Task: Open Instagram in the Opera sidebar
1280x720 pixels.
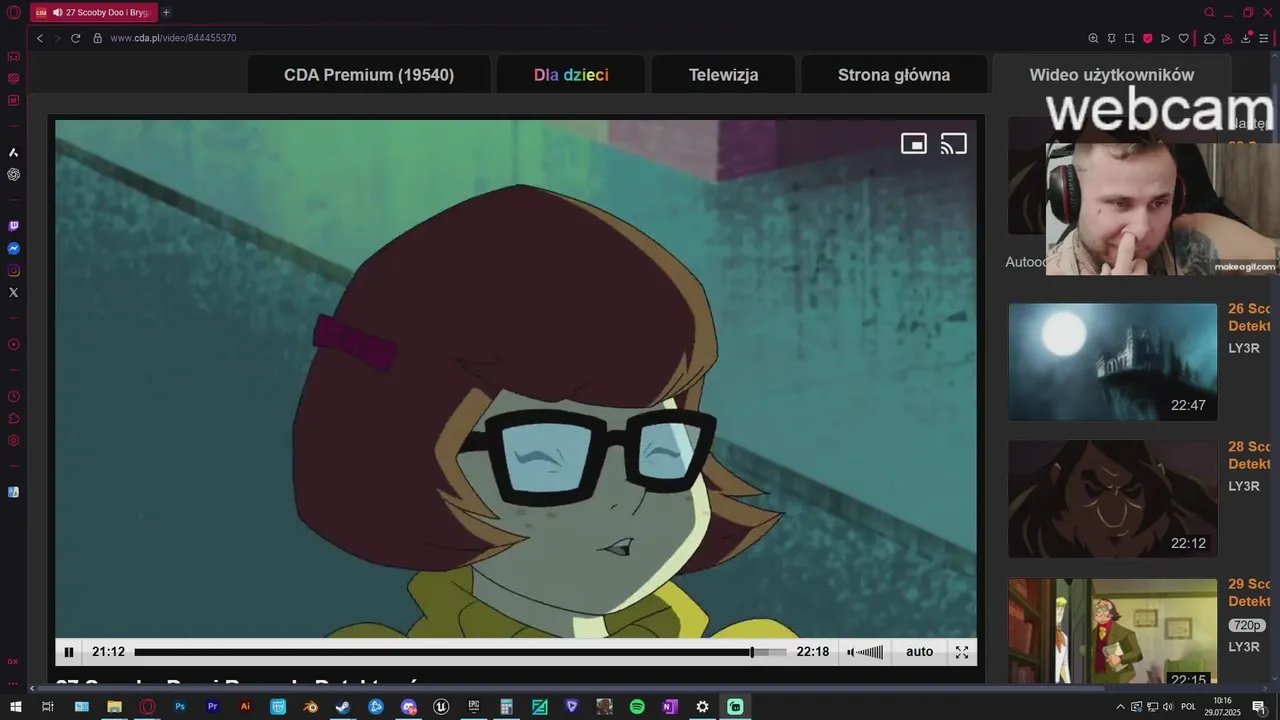Action: point(13,270)
